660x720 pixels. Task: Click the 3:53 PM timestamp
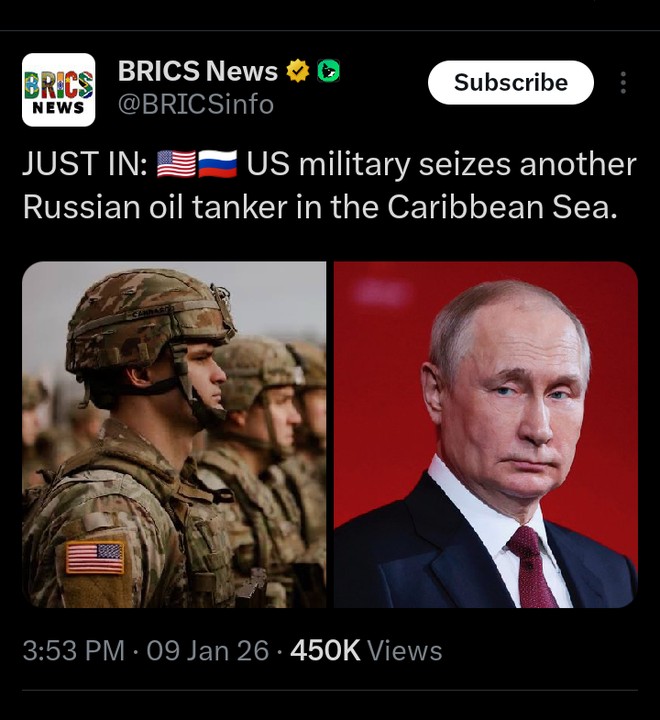74,651
